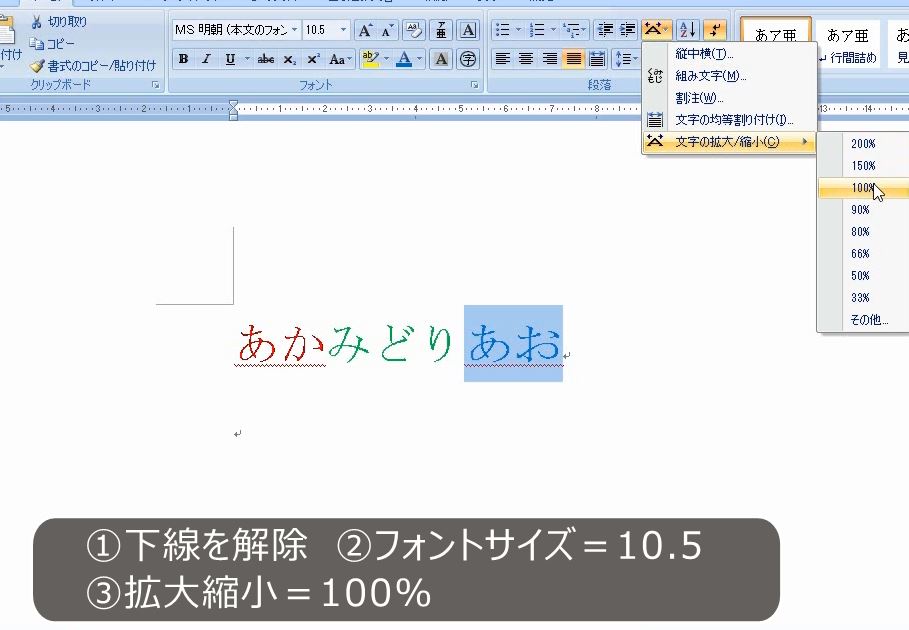Apply the yellow text highlight color
Viewport: 909px width, 630px height.
click(370, 59)
